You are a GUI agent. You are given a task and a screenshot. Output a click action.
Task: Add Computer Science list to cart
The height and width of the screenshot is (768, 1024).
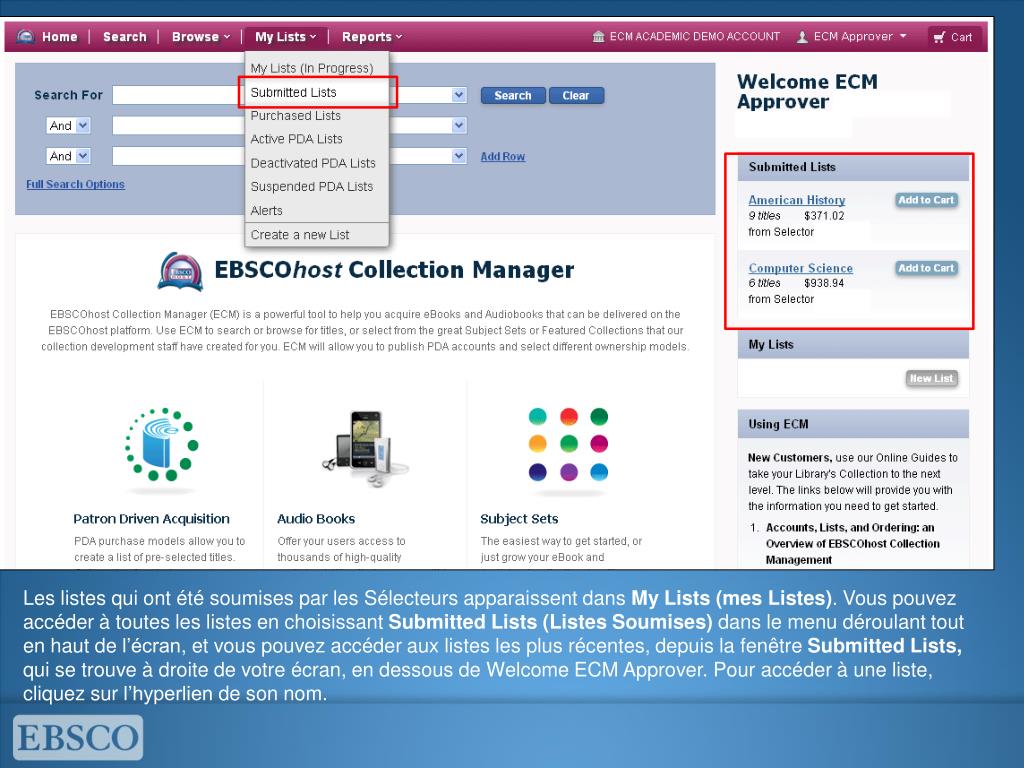click(x=927, y=268)
